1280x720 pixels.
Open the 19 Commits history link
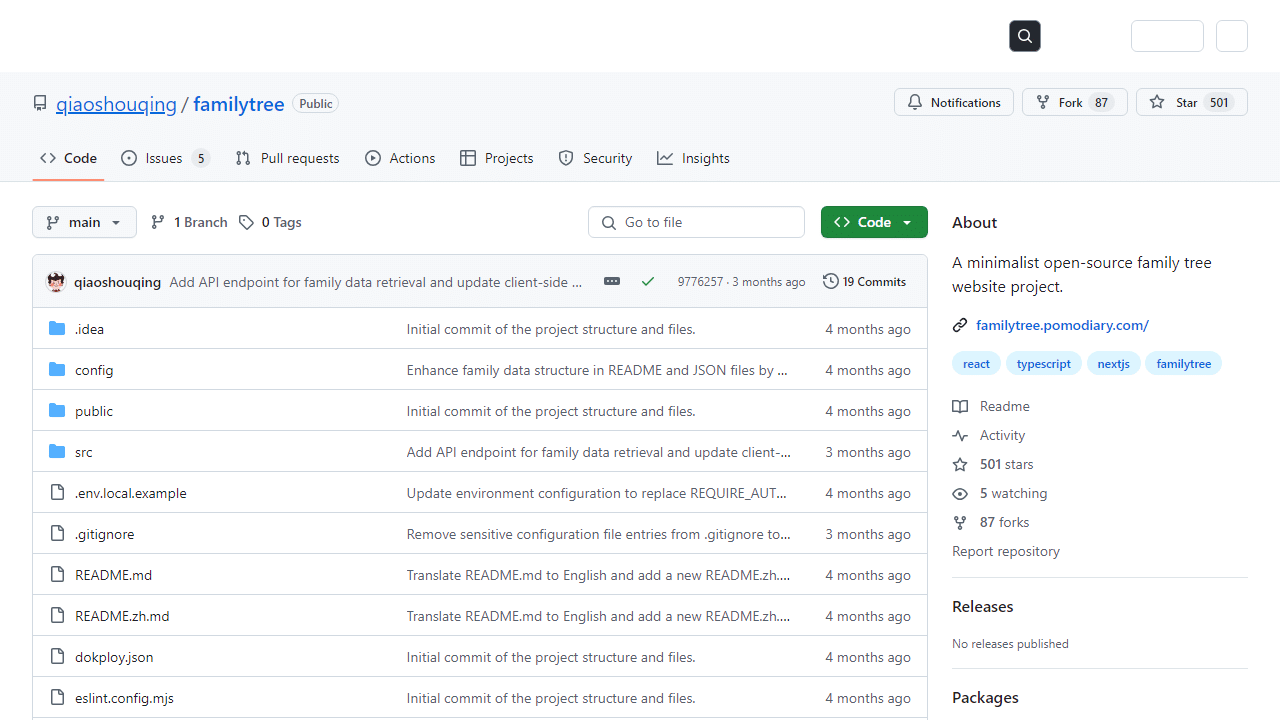[864, 282]
